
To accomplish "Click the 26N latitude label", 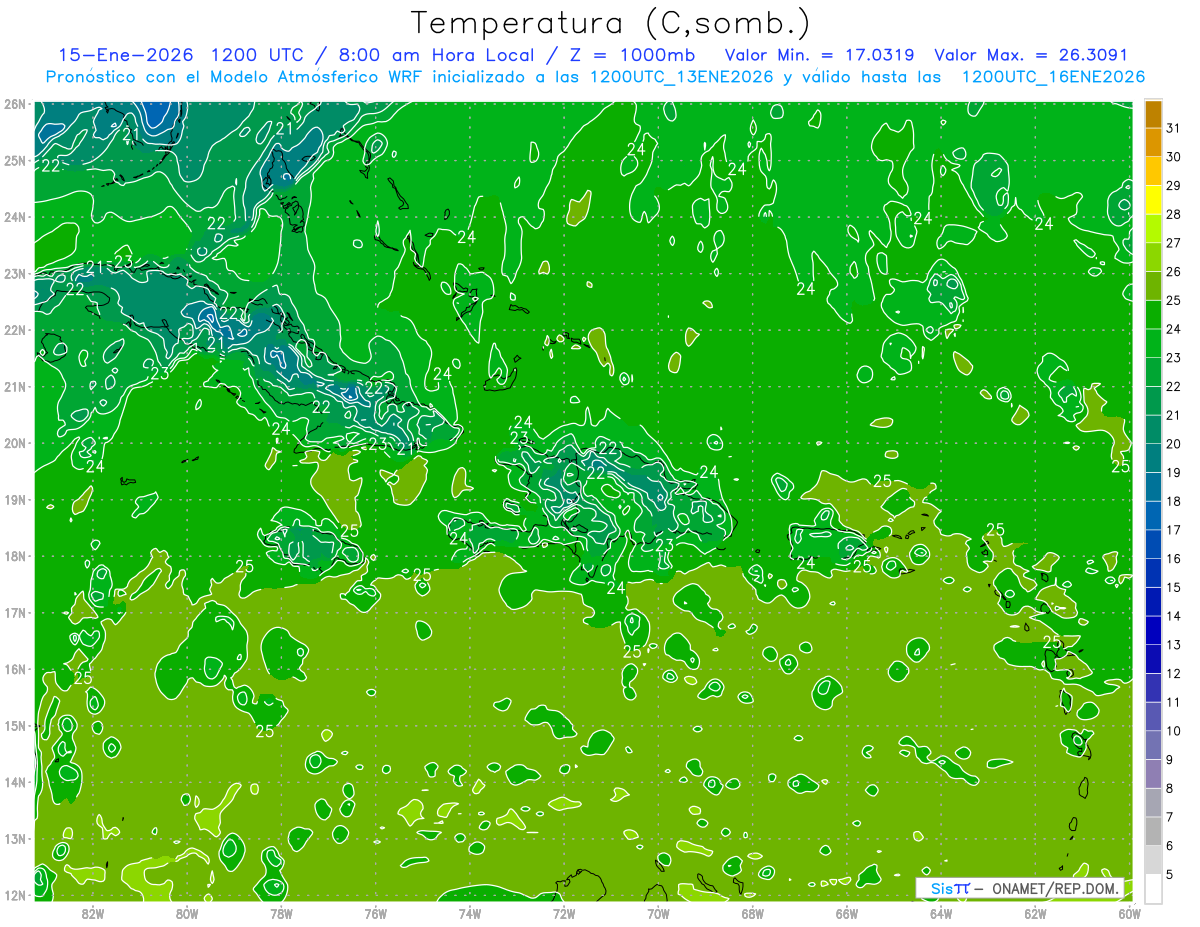I will 15,104.
